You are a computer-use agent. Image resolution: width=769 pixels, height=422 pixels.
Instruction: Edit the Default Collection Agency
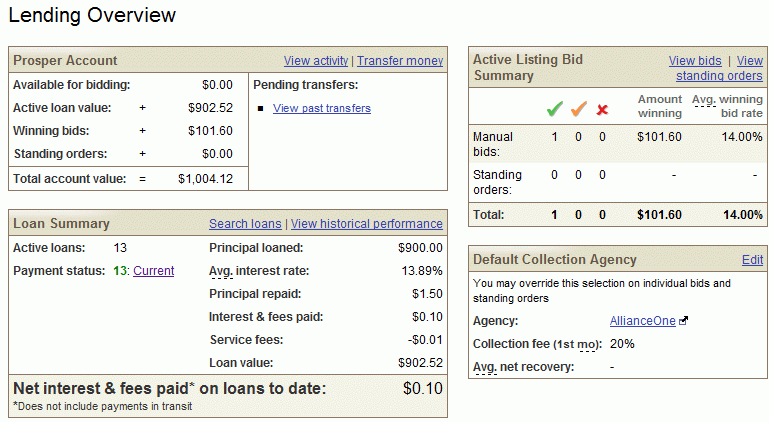[x=752, y=260]
